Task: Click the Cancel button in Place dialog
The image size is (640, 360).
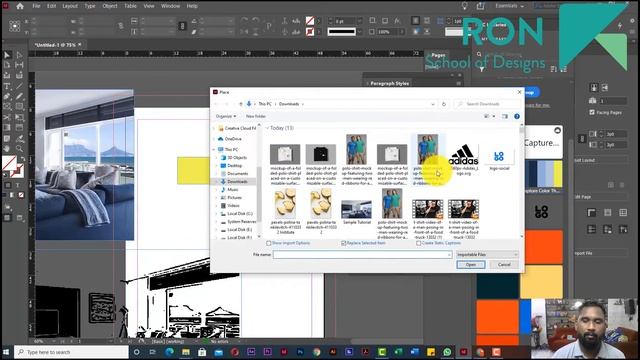Action: point(504,265)
